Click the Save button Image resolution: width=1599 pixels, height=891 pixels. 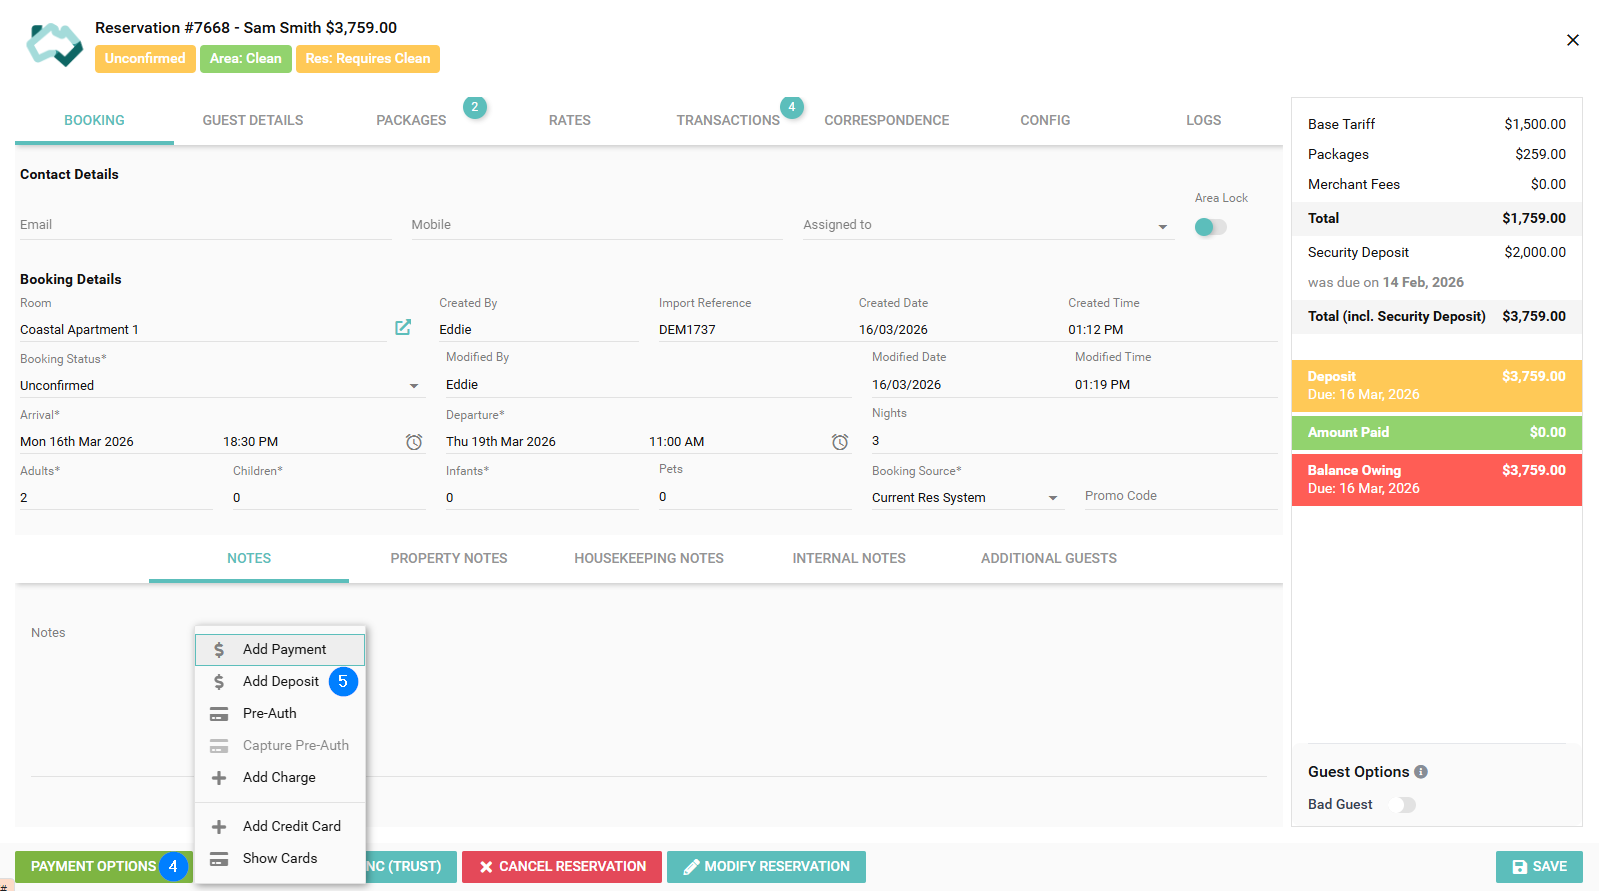tap(1538, 867)
